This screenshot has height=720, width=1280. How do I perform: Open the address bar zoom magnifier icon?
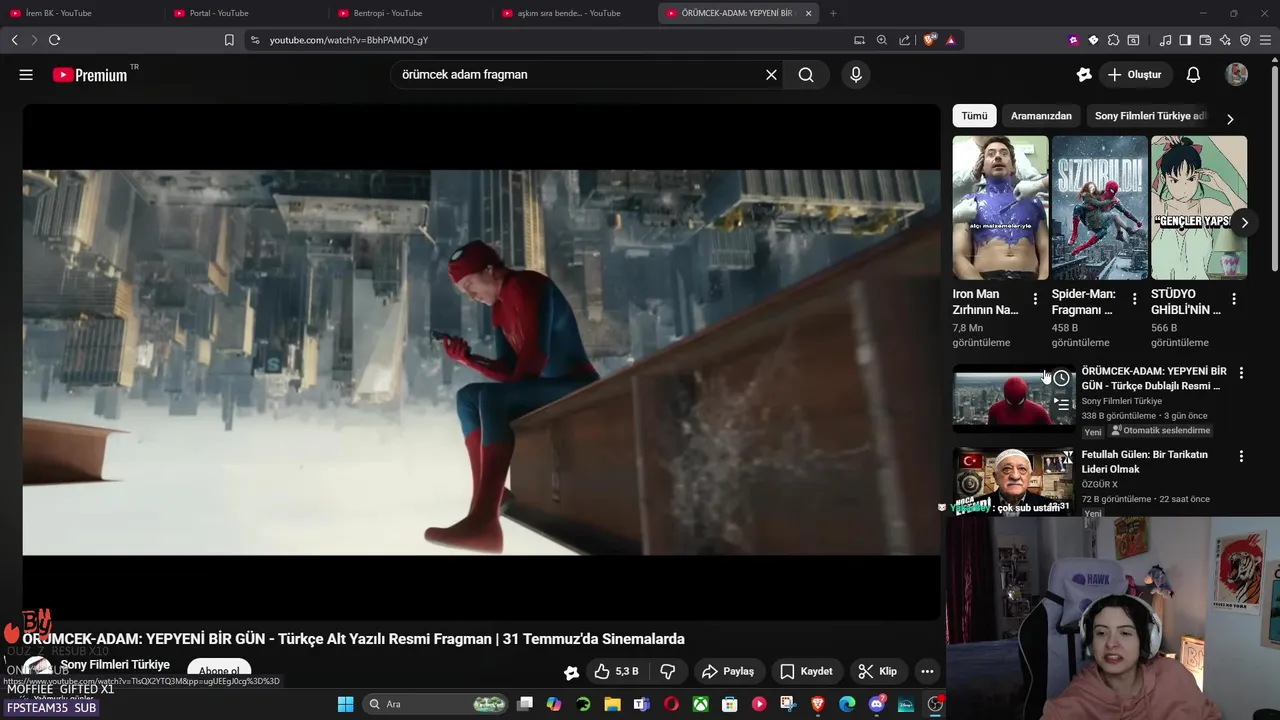point(881,40)
